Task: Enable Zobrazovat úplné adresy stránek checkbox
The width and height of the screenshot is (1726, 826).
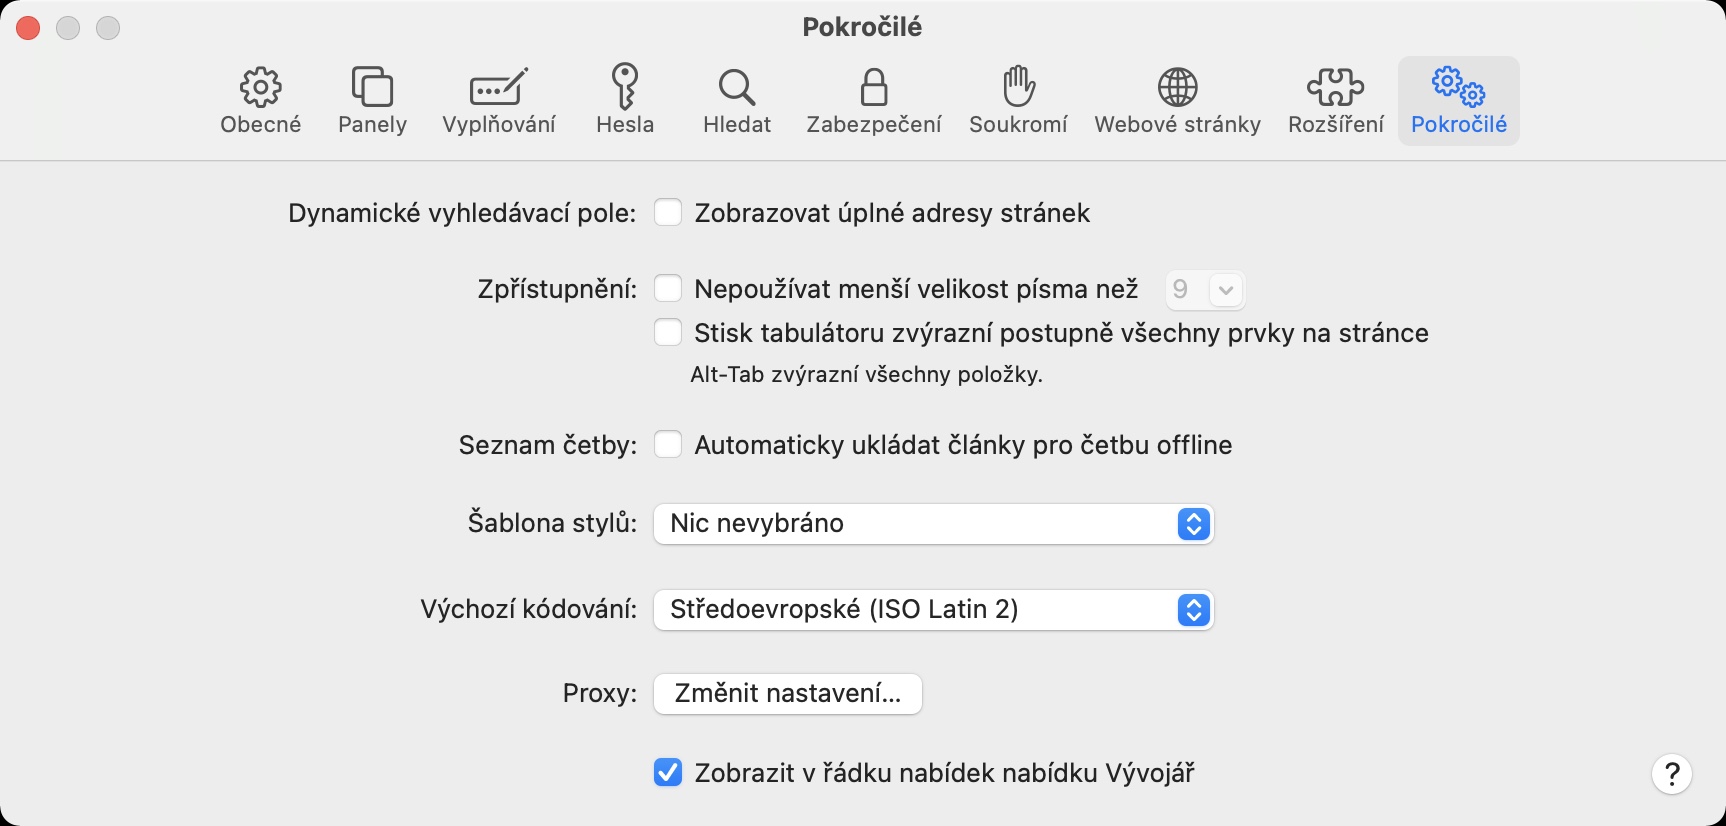Action: (x=668, y=213)
